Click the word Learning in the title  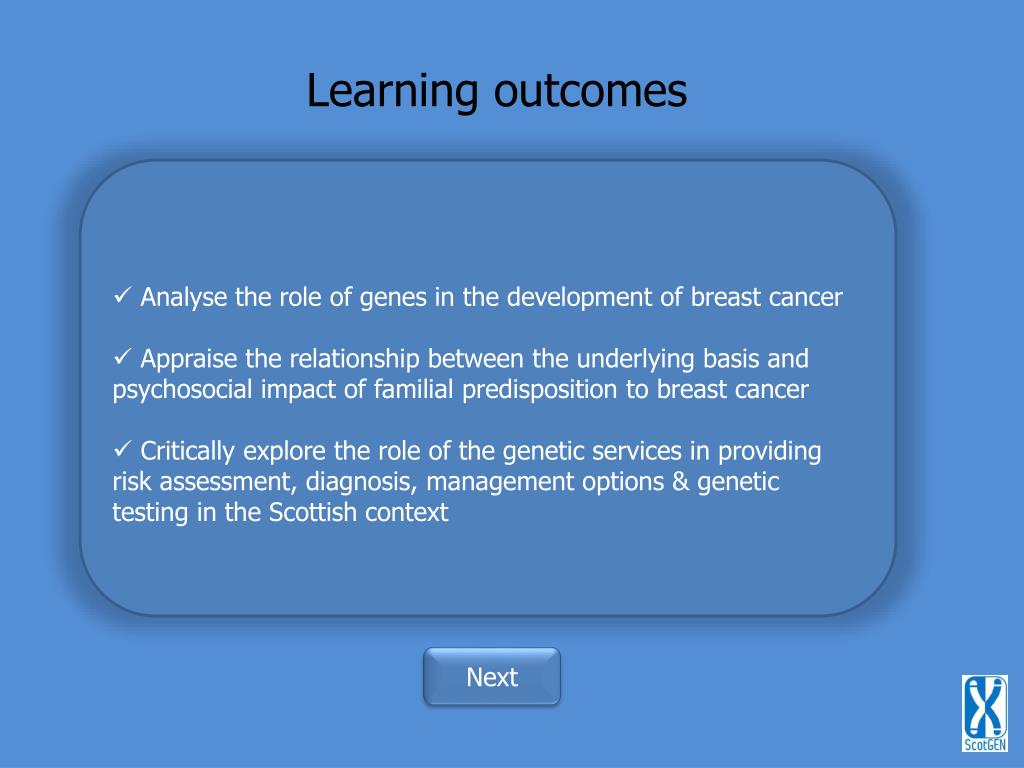point(392,91)
